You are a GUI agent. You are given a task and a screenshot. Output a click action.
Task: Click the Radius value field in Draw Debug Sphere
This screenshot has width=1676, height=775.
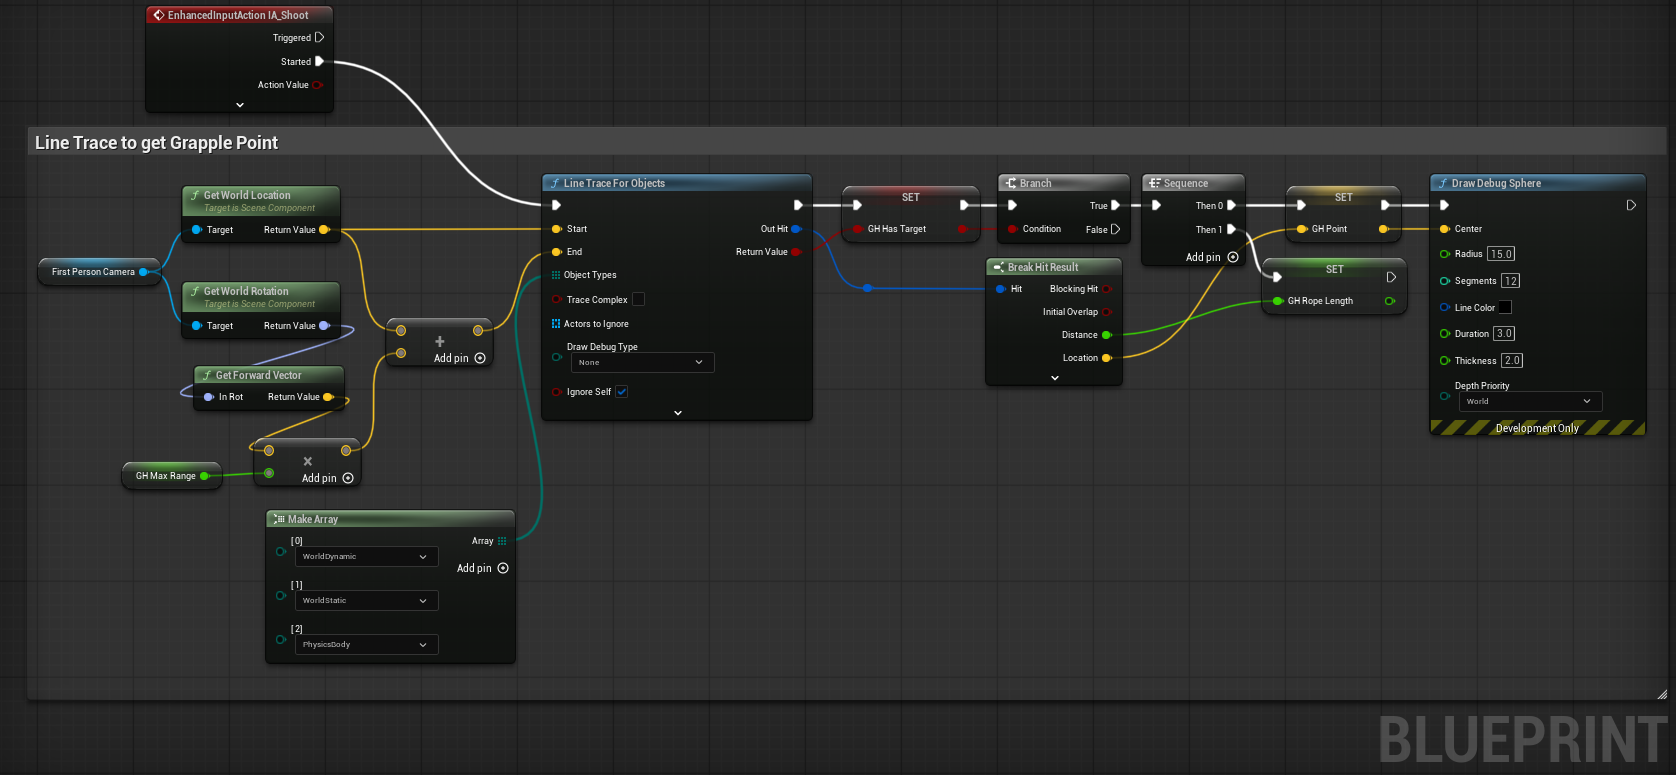[1501, 254]
